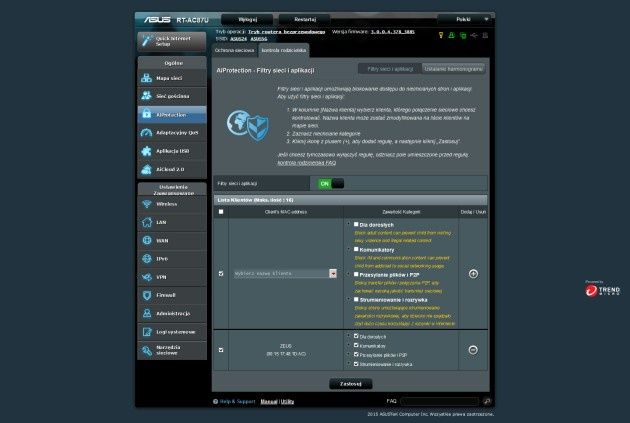The image size is (630, 423).
Task: Open Help & Support link
Action: [237, 401]
